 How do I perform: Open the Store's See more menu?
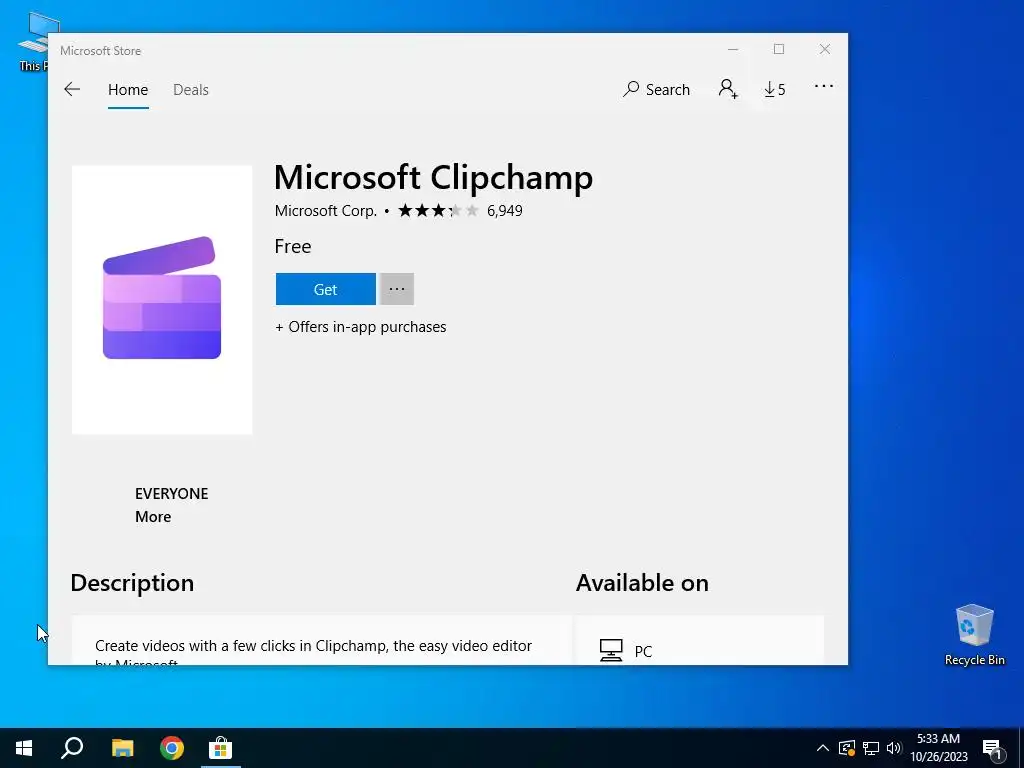(x=824, y=86)
